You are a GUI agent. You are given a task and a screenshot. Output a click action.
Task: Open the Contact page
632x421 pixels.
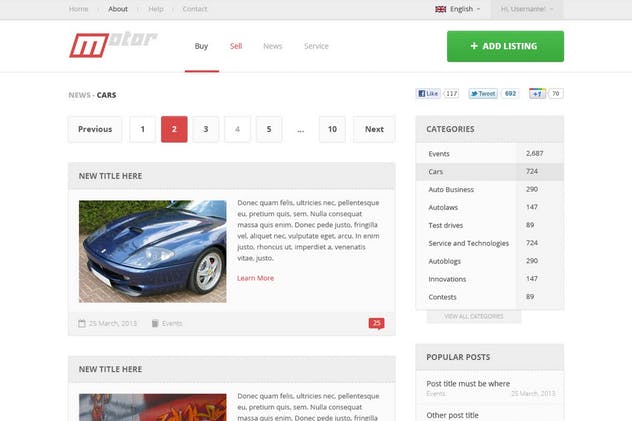[x=195, y=9]
